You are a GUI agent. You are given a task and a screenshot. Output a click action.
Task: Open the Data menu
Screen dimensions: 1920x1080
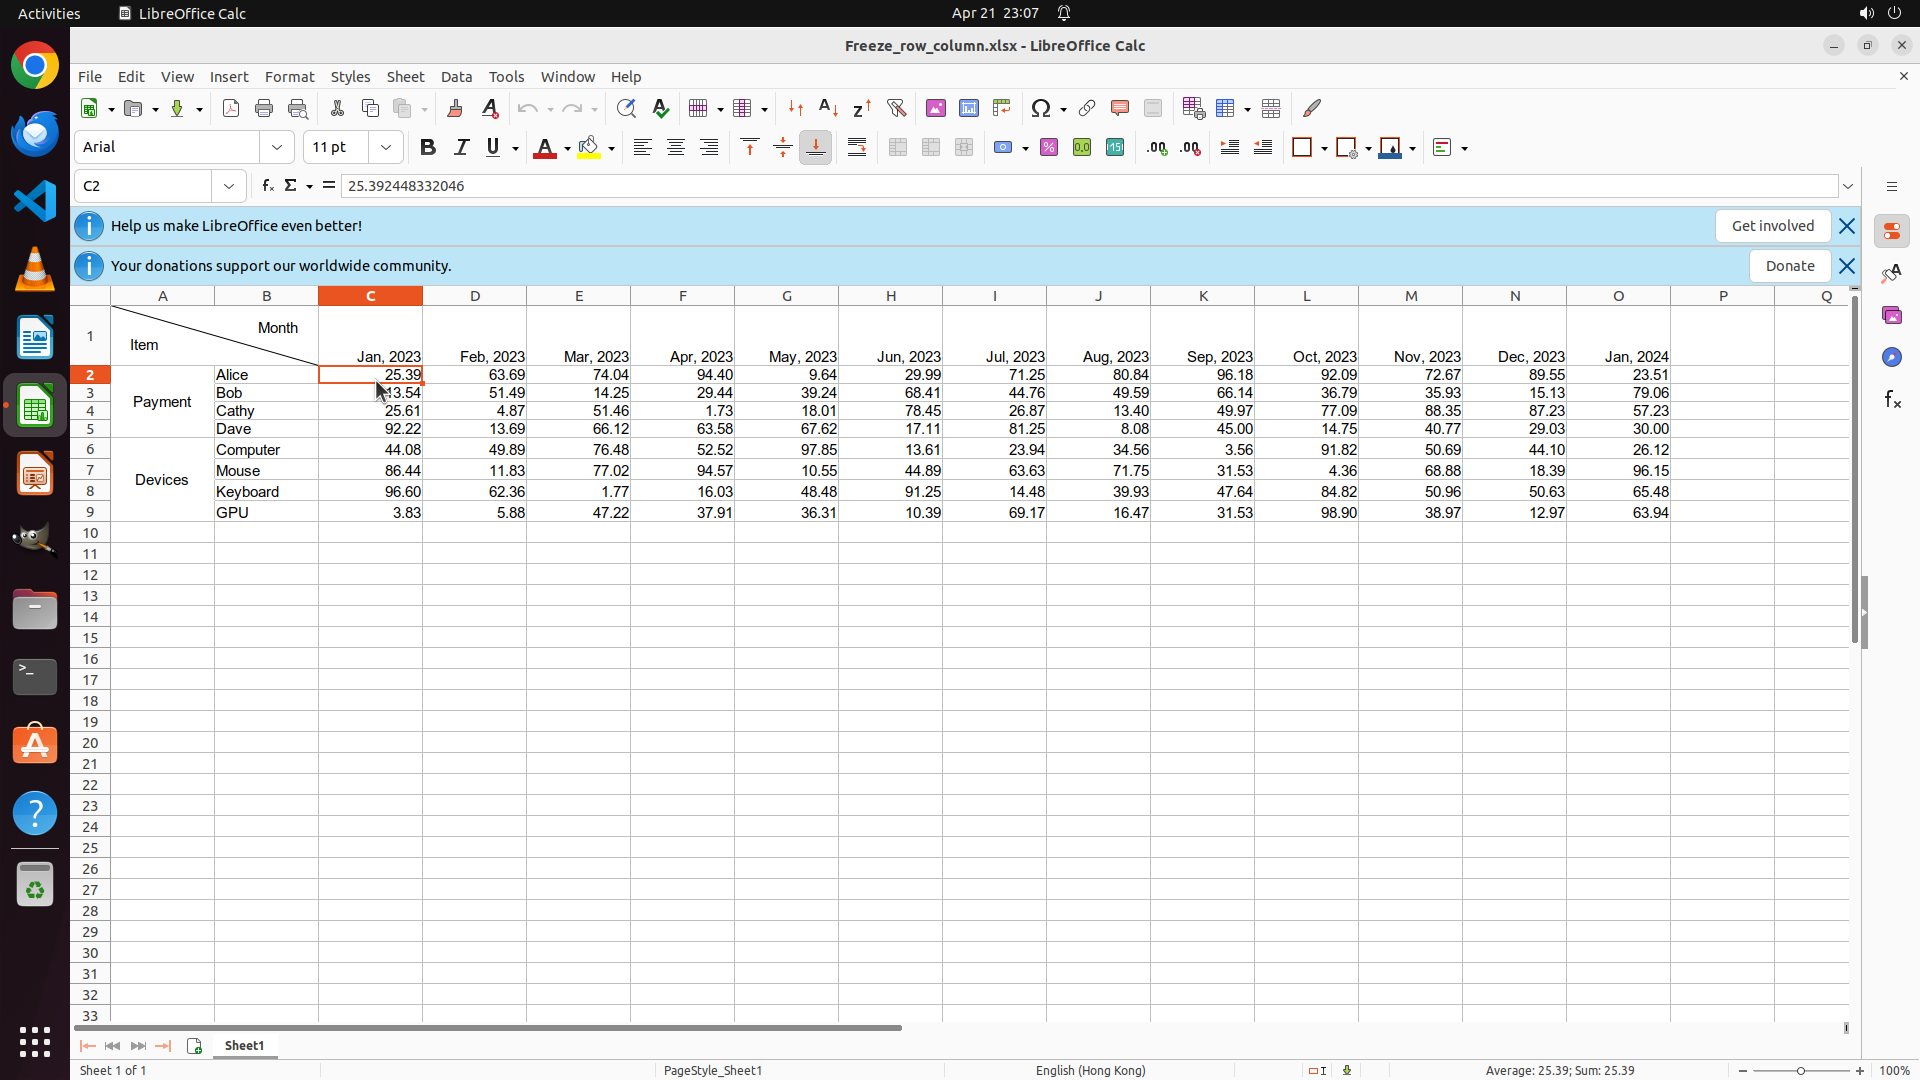[x=456, y=77]
